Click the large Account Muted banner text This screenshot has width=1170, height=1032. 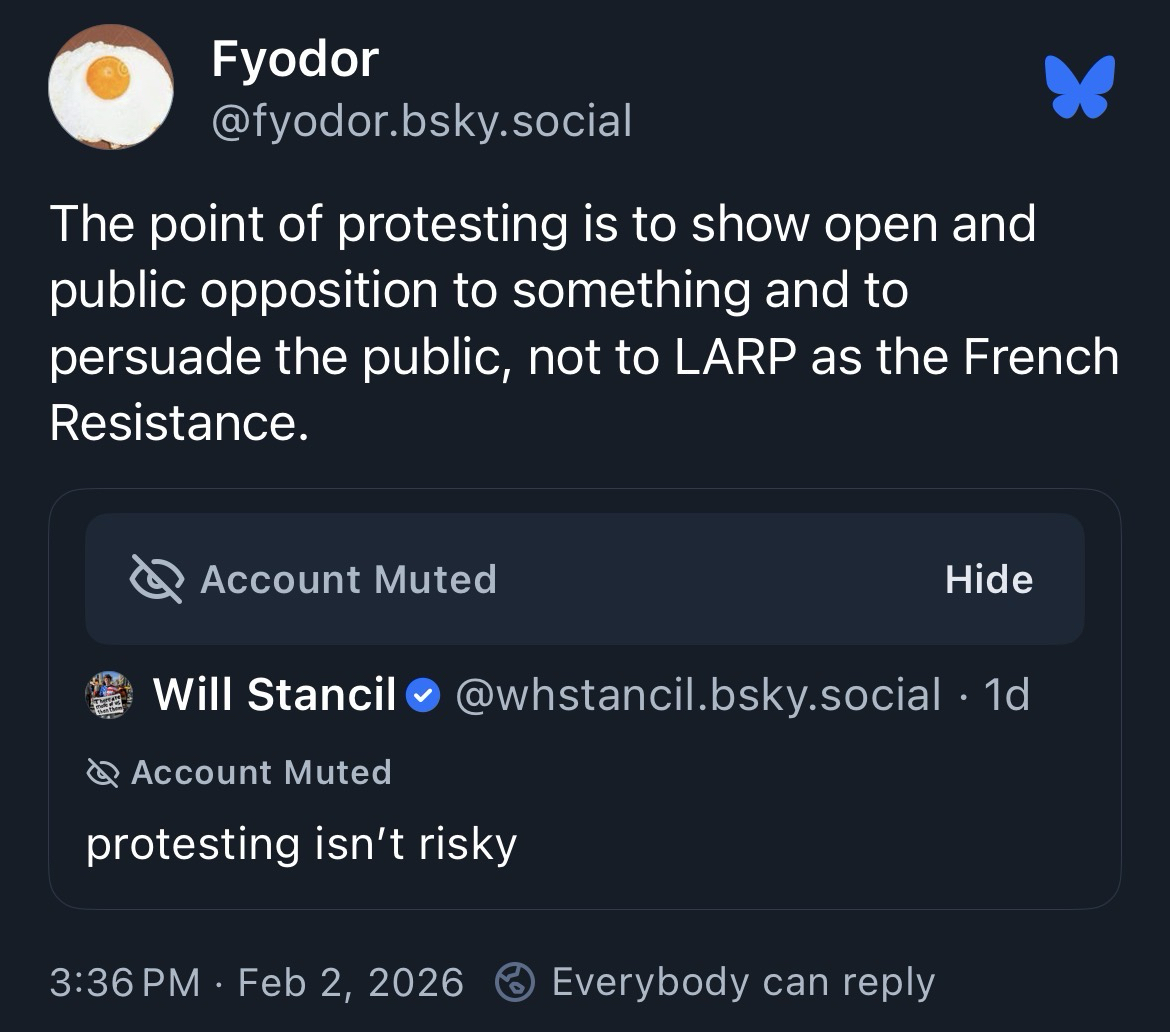pyautogui.click(x=348, y=580)
